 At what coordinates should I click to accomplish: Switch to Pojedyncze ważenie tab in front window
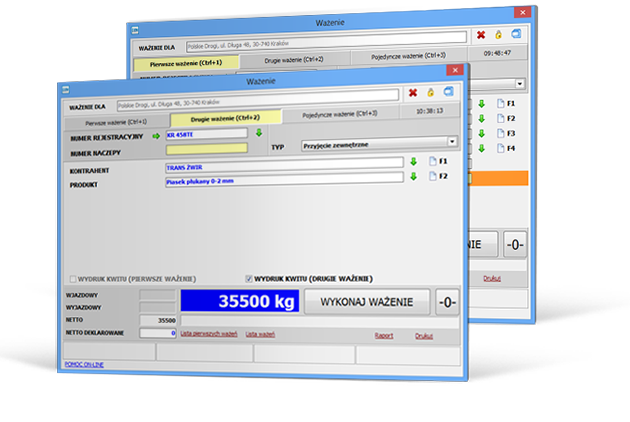[x=340, y=113]
